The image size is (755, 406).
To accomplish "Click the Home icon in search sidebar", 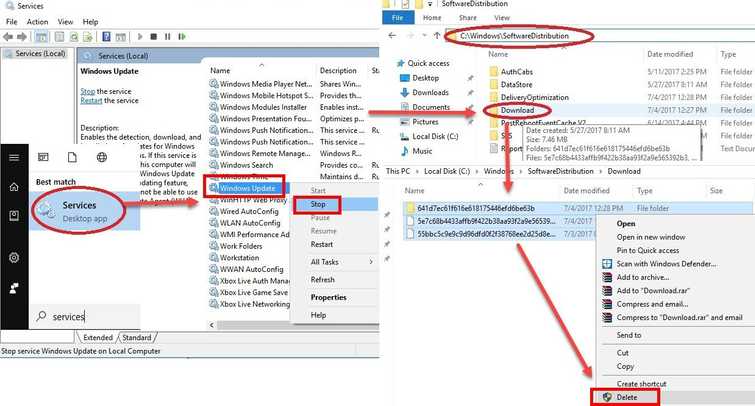I will click(x=14, y=187).
